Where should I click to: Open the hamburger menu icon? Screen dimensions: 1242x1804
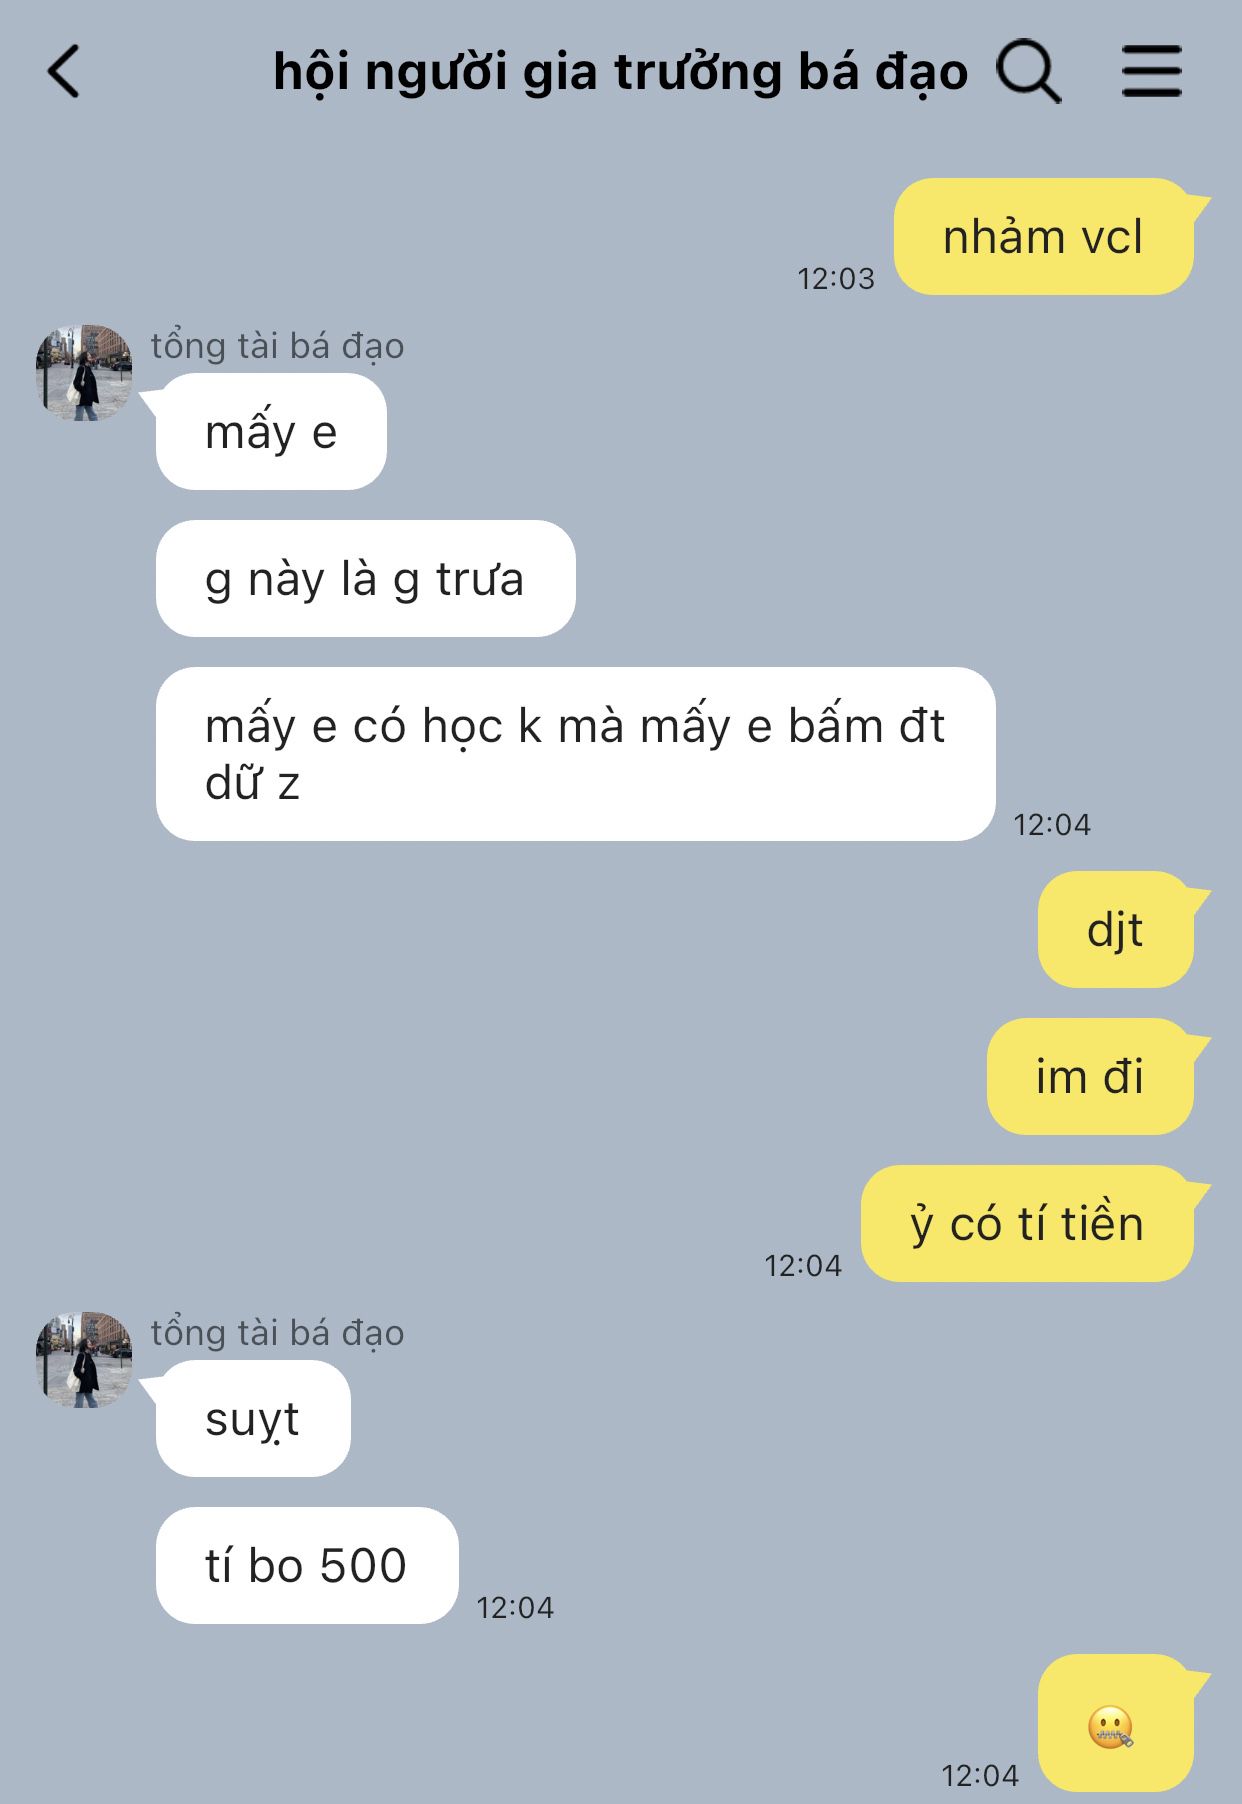[x=1152, y=71]
